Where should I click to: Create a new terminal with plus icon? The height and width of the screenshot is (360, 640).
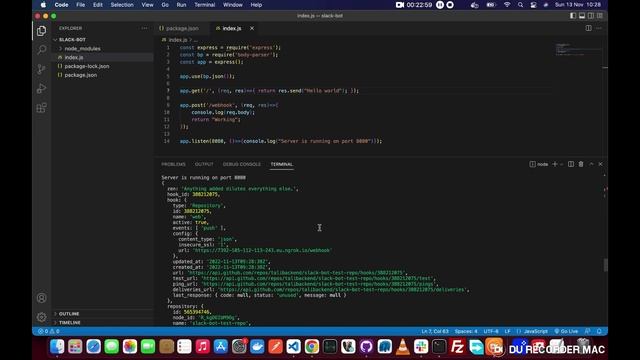coord(555,164)
